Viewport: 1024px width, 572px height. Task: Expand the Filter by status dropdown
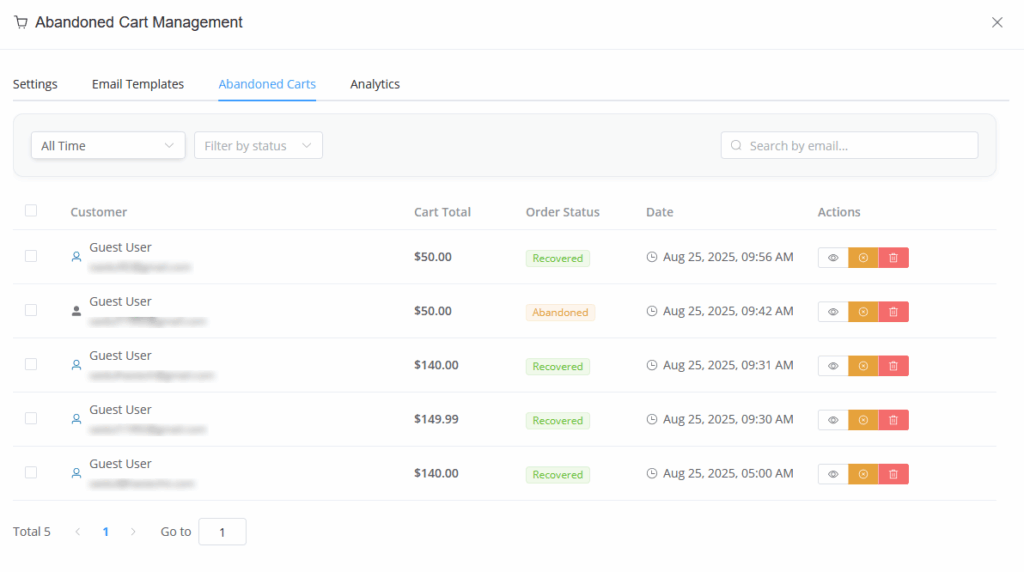[258, 146]
